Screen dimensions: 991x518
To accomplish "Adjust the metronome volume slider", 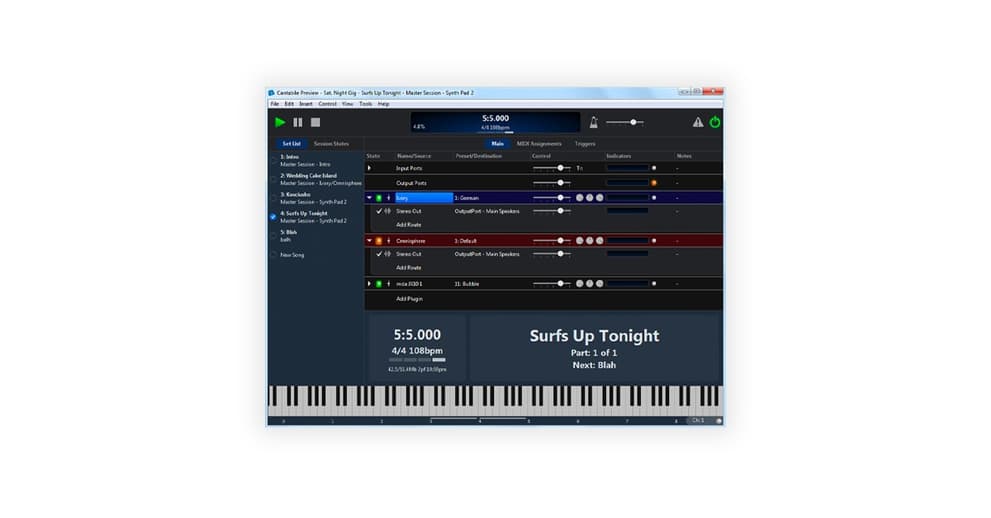I will (x=624, y=122).
